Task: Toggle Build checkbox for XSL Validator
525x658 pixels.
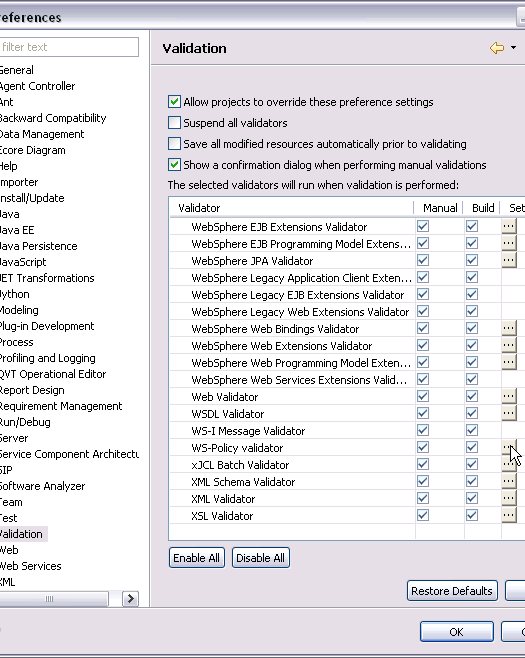Action: click(x=472, y=515)
